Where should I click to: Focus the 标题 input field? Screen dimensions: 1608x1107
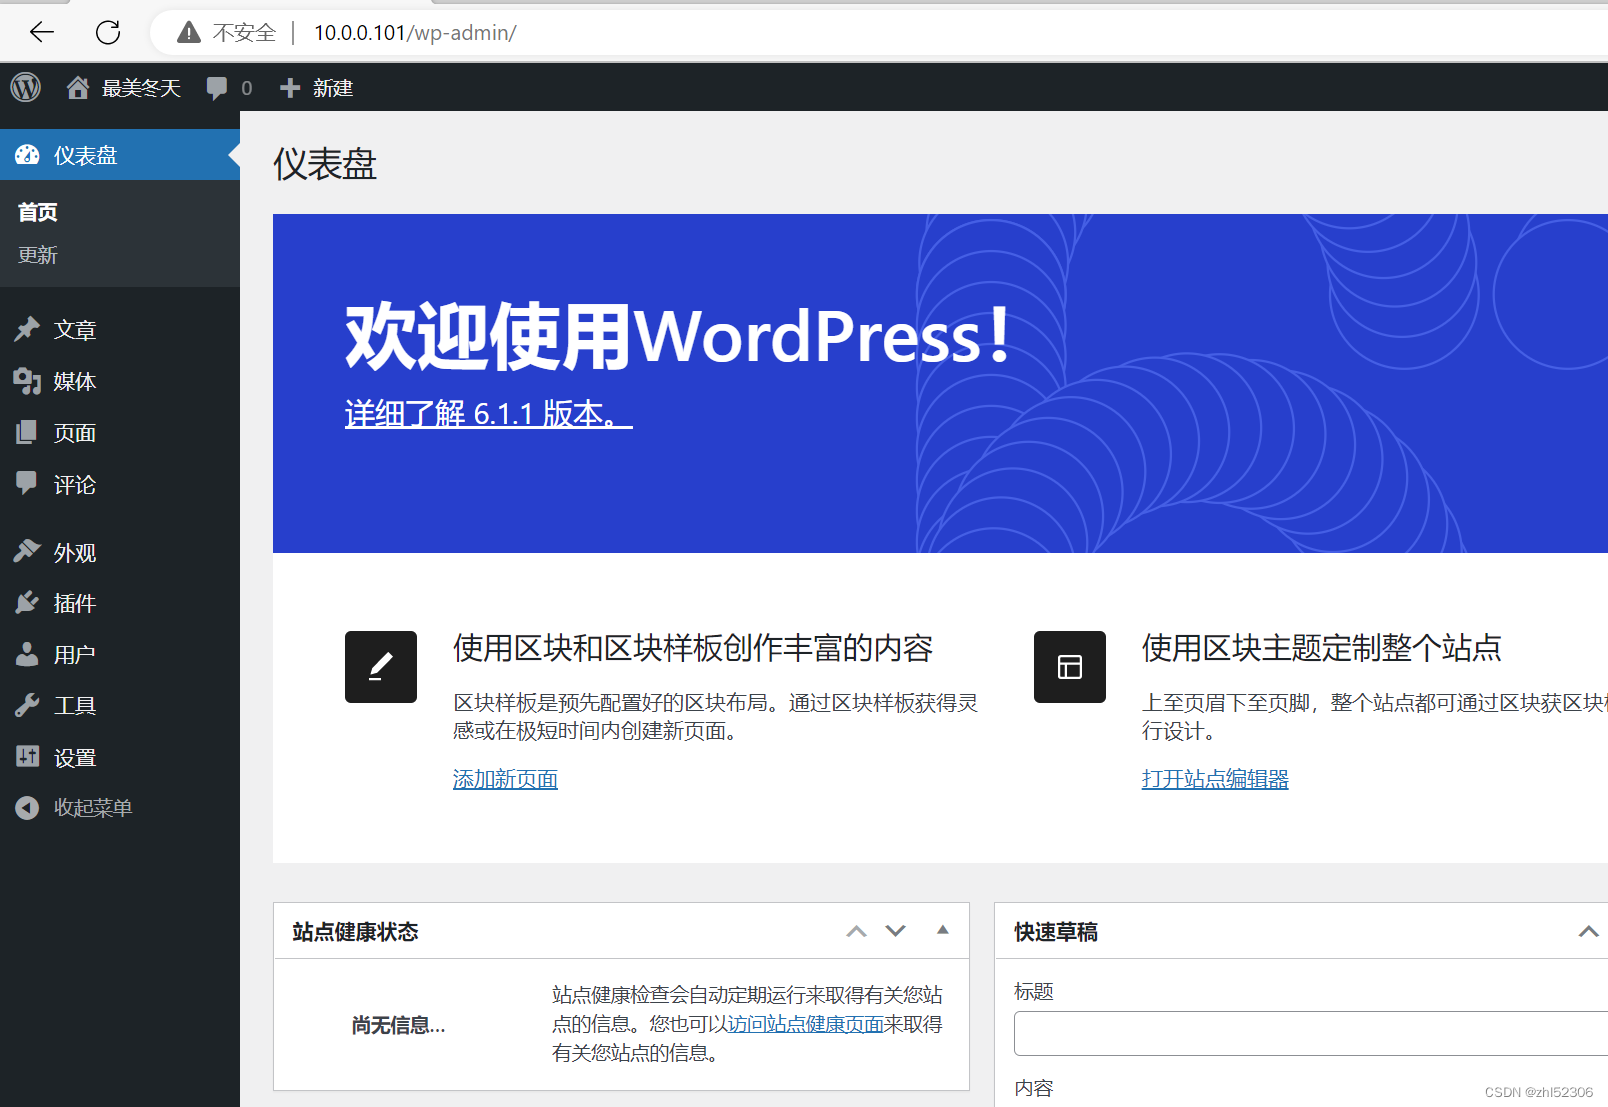1311,1033
